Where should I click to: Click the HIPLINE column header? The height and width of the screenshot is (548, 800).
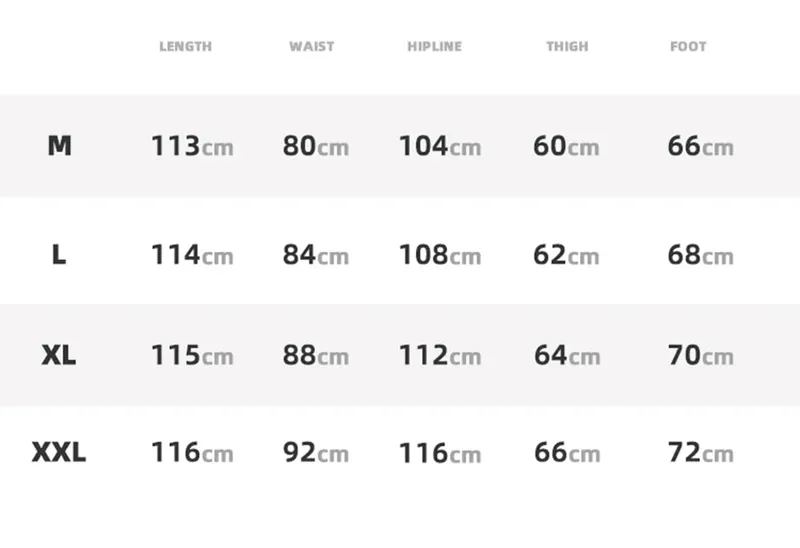click(435, 46)
